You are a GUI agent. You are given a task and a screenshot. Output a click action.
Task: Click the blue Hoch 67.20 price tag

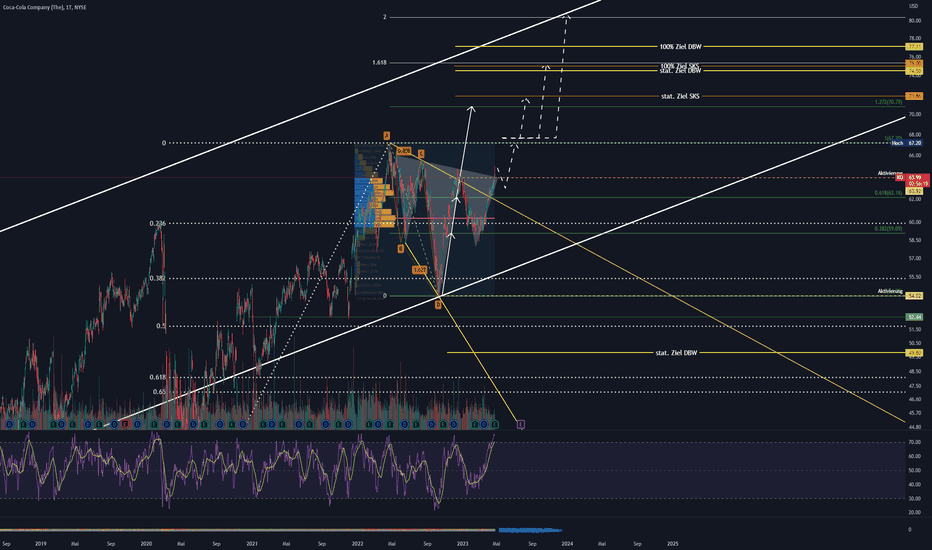[x=907, y=143]
